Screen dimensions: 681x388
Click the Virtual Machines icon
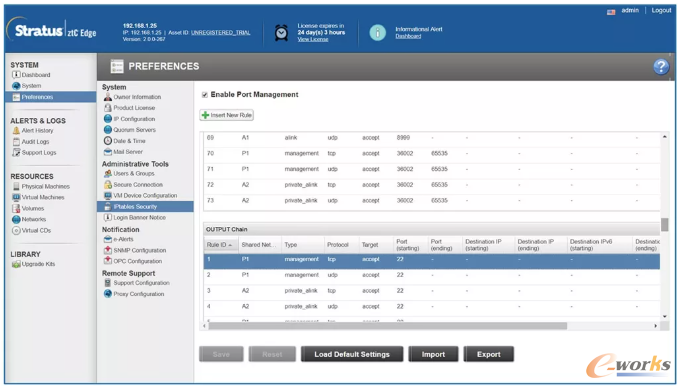coord(16,197)
